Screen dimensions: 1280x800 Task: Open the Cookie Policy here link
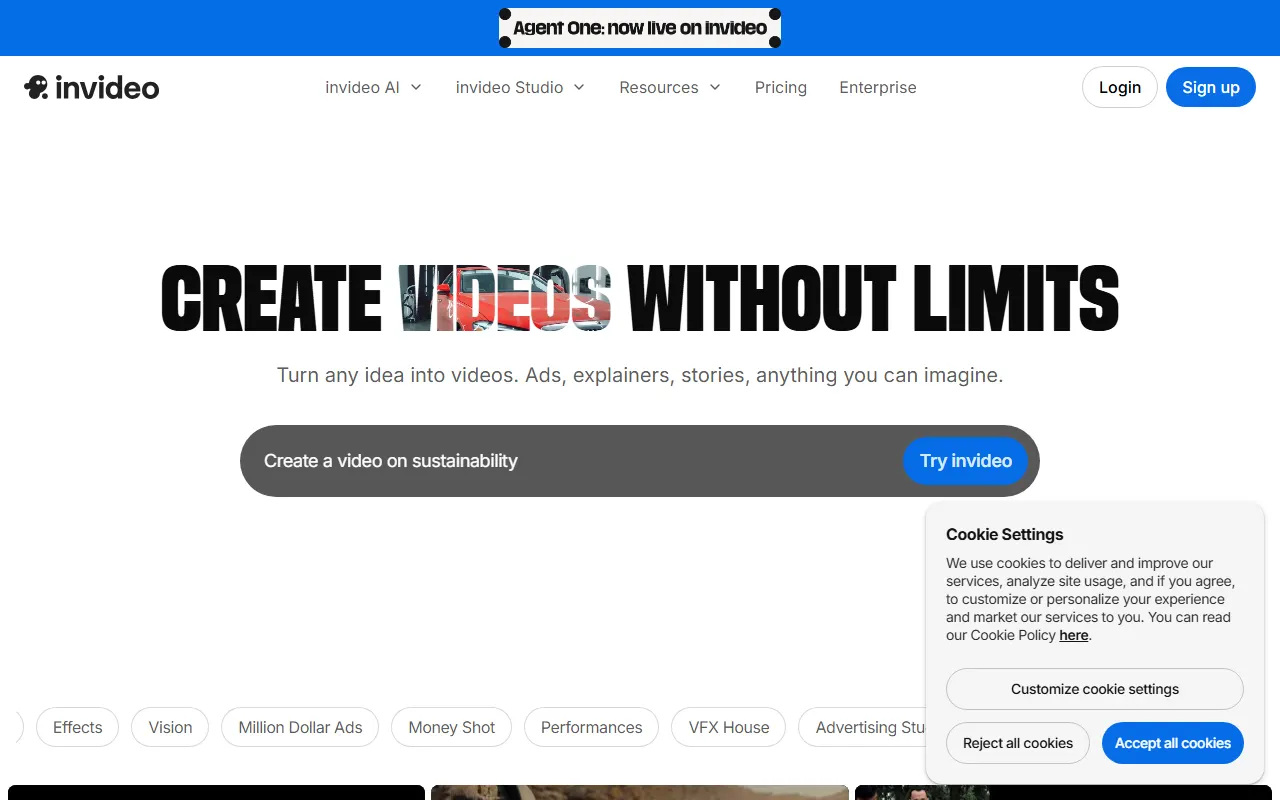click(x=1074, y=635)
